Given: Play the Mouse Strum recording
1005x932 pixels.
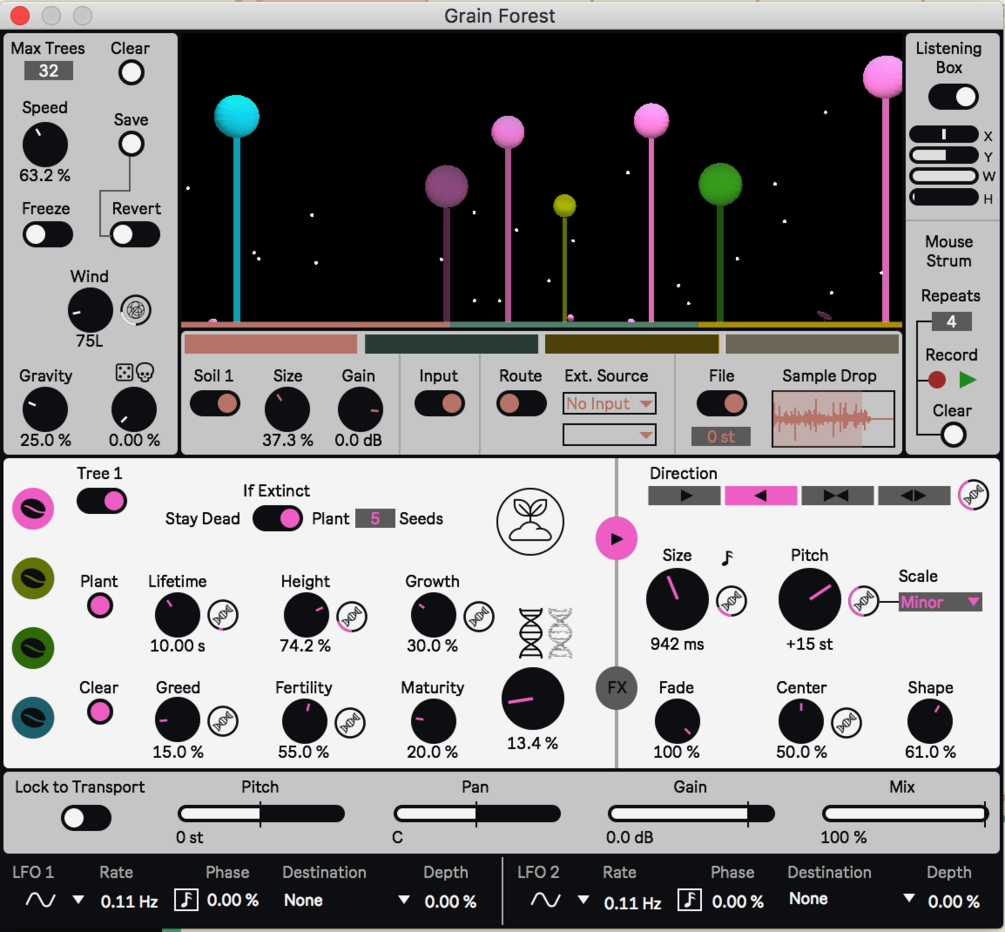Looking at the screenshot, I should coord(967,380).
